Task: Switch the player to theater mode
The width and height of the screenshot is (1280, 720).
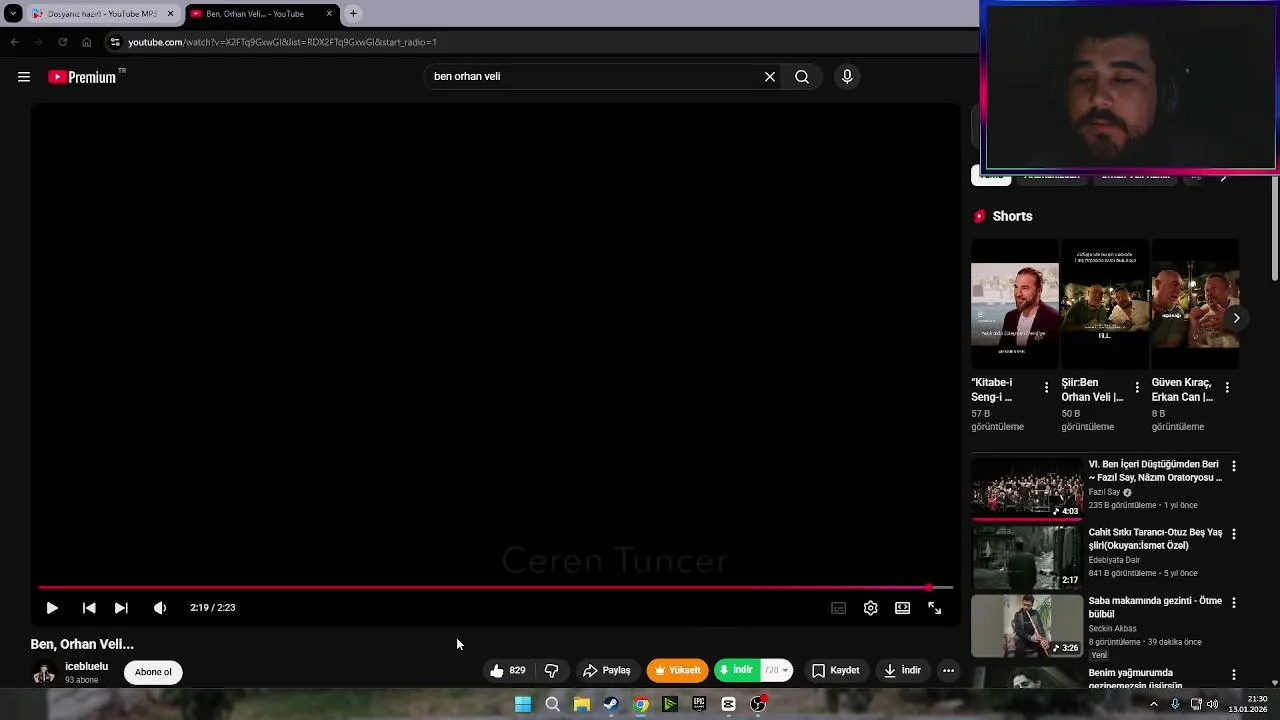Action: point(903,608)
